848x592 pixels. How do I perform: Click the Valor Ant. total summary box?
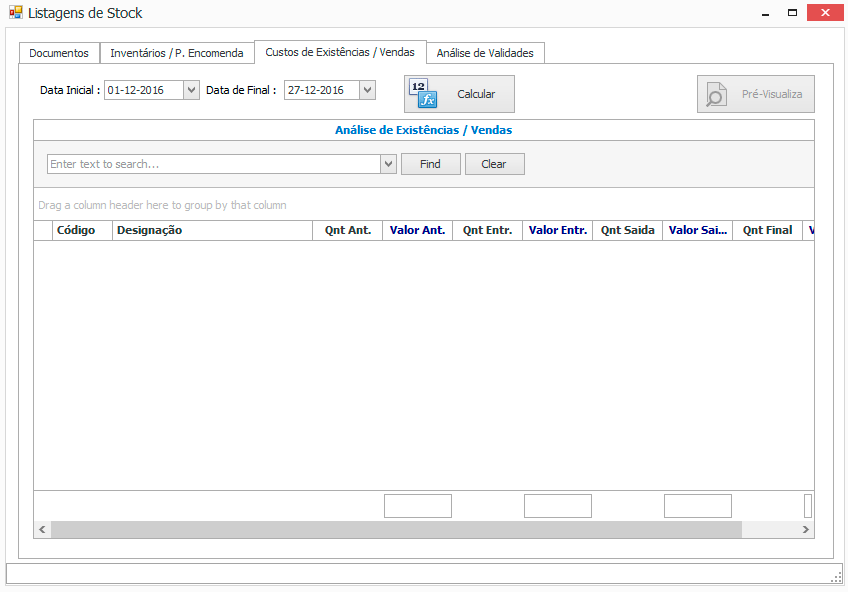pos(418,506)
